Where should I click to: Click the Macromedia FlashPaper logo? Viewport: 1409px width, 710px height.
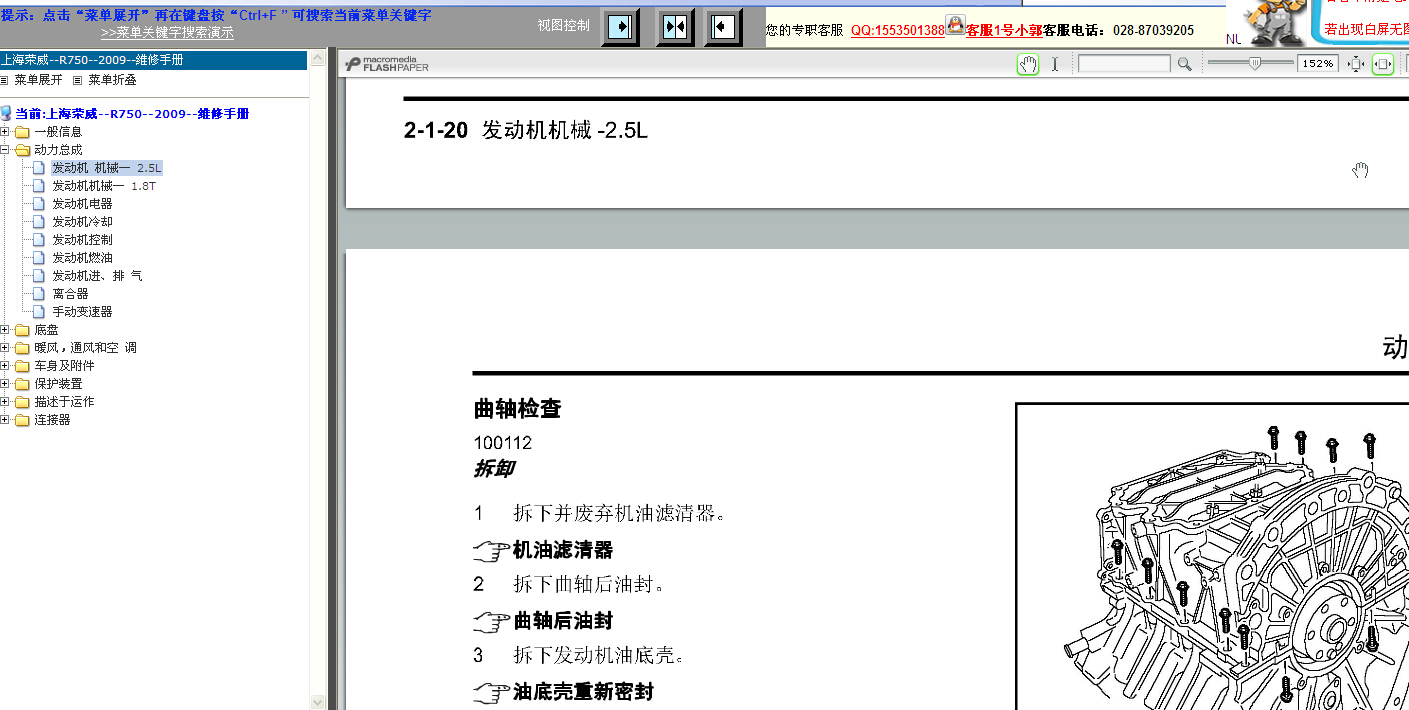coord(388,64)
